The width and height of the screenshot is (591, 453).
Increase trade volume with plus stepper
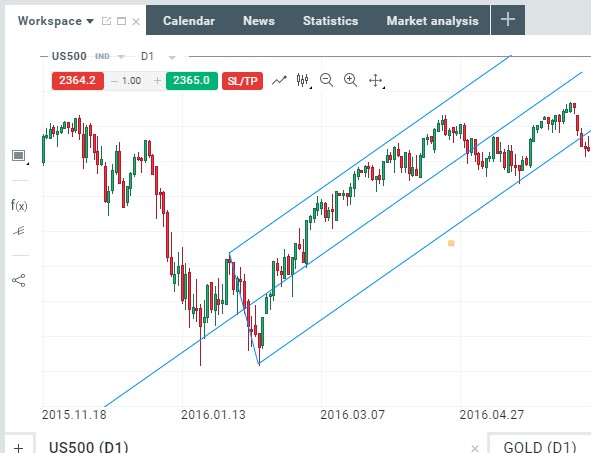[x=157, y=81]
